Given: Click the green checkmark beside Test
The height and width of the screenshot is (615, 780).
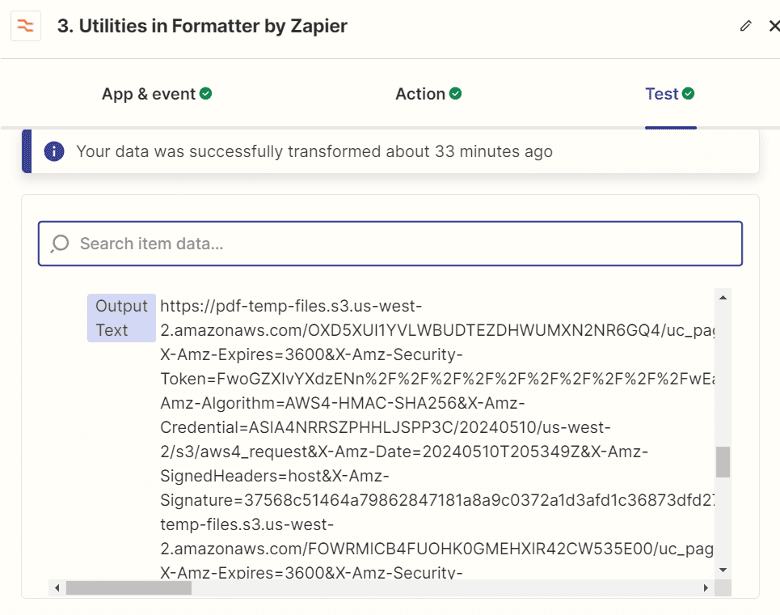Looking at the screenshot, I should pos(688,94).
